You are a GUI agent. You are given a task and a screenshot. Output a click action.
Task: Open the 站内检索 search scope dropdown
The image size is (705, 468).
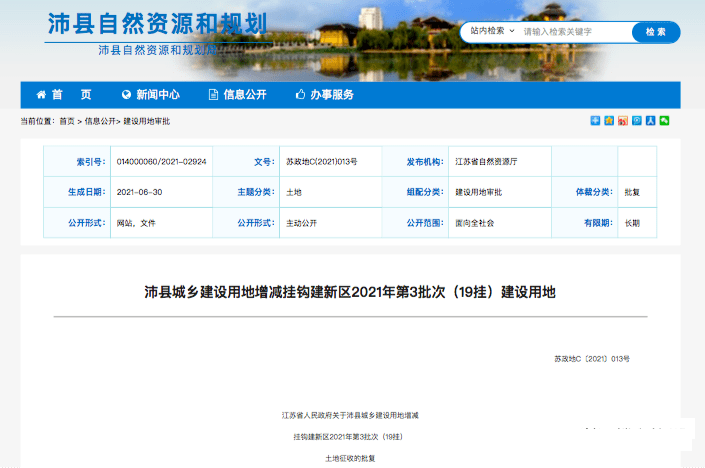[x=492, y=31]
